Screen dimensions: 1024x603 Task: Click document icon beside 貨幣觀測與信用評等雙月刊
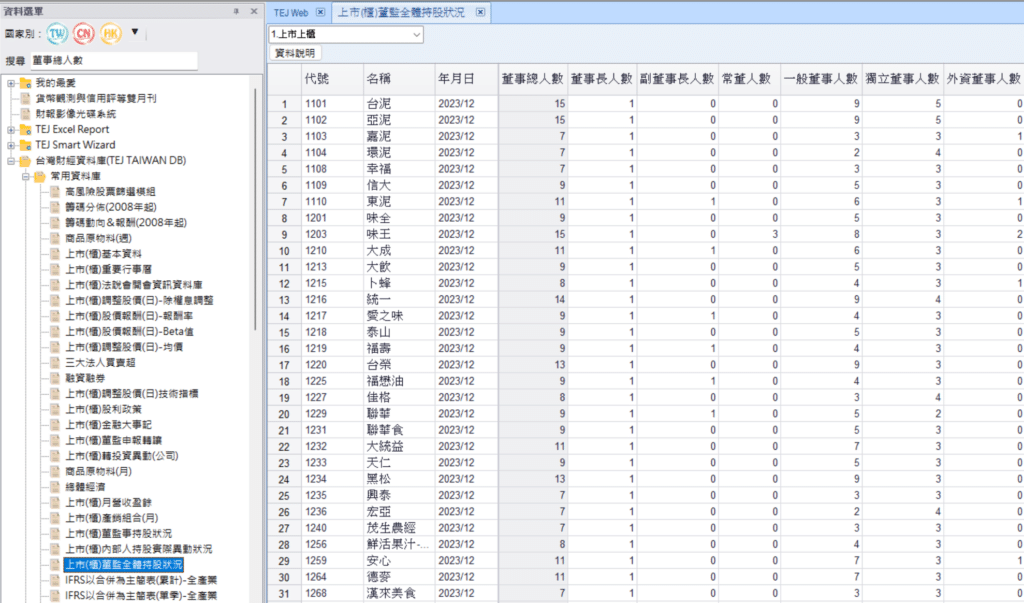click(25, 99)
